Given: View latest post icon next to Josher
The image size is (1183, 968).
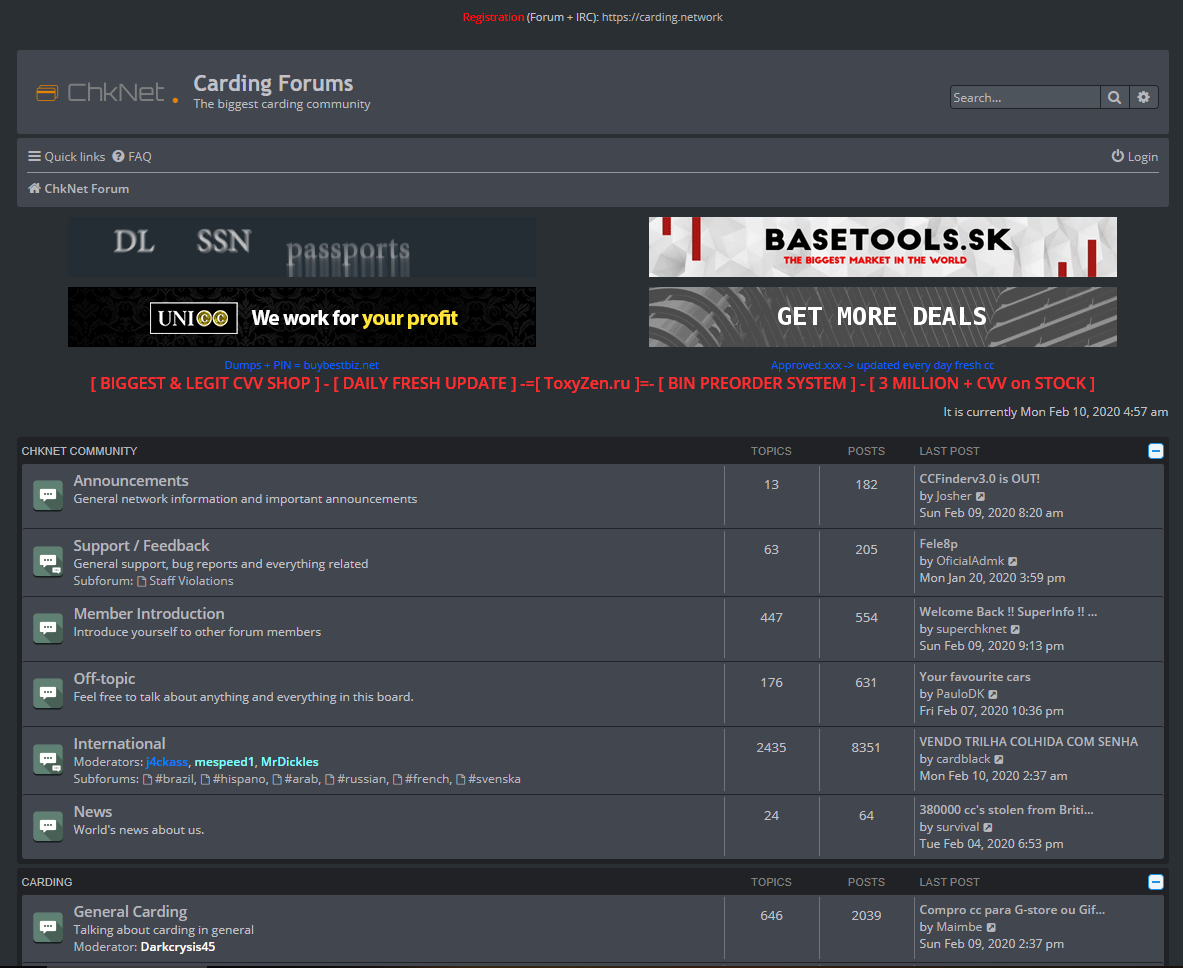Looking at the screenshot, I should click(980, 496).
